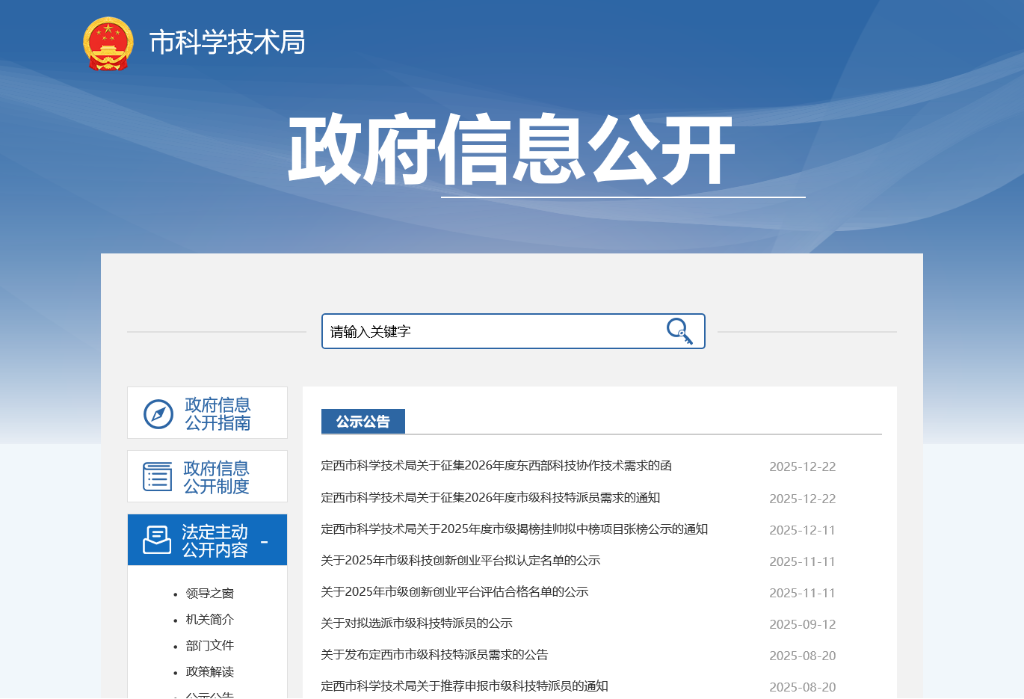The height and width of the screenshot is (699, 1024).
Task: Click the magnifier search icon
Action: click(x=679, y=331)
